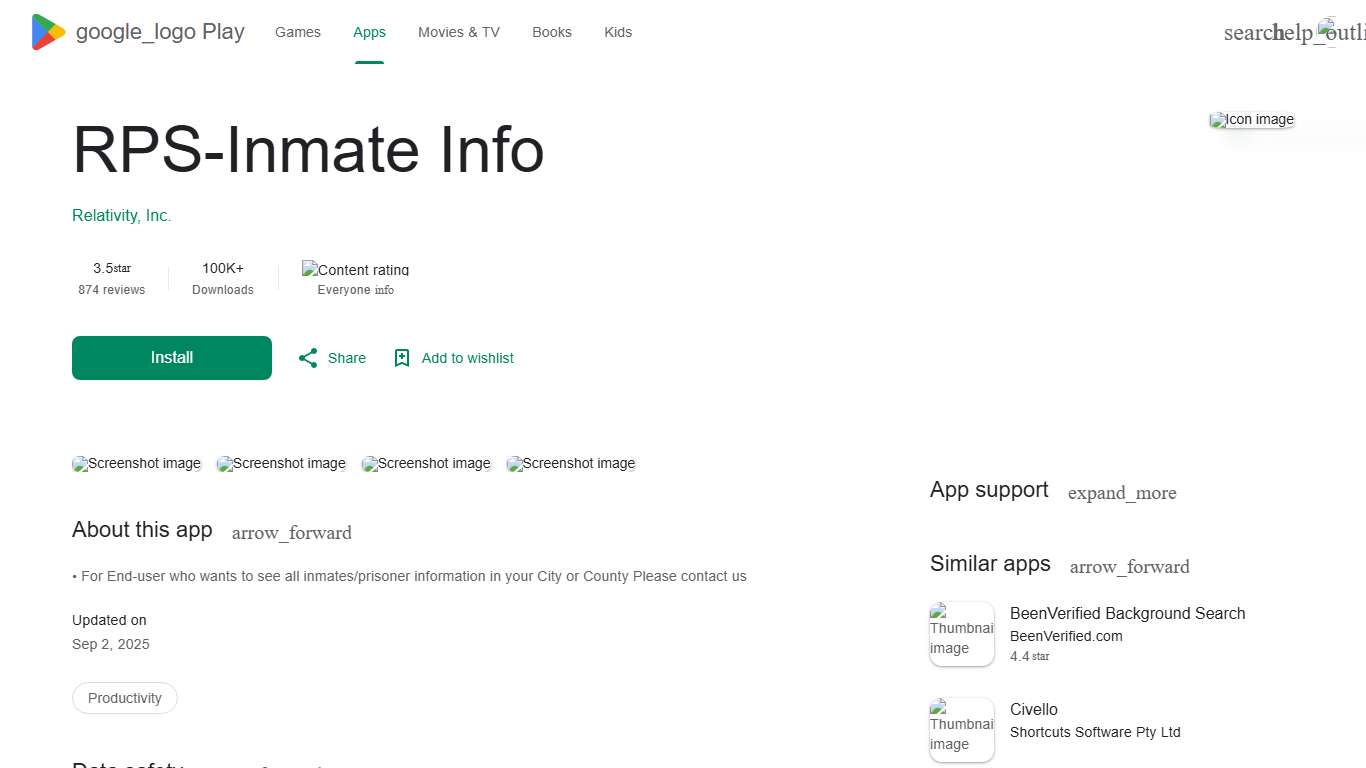1366x768 pixels.
Task: Open the Civello app listing
Action: [x=1034, y=710]
